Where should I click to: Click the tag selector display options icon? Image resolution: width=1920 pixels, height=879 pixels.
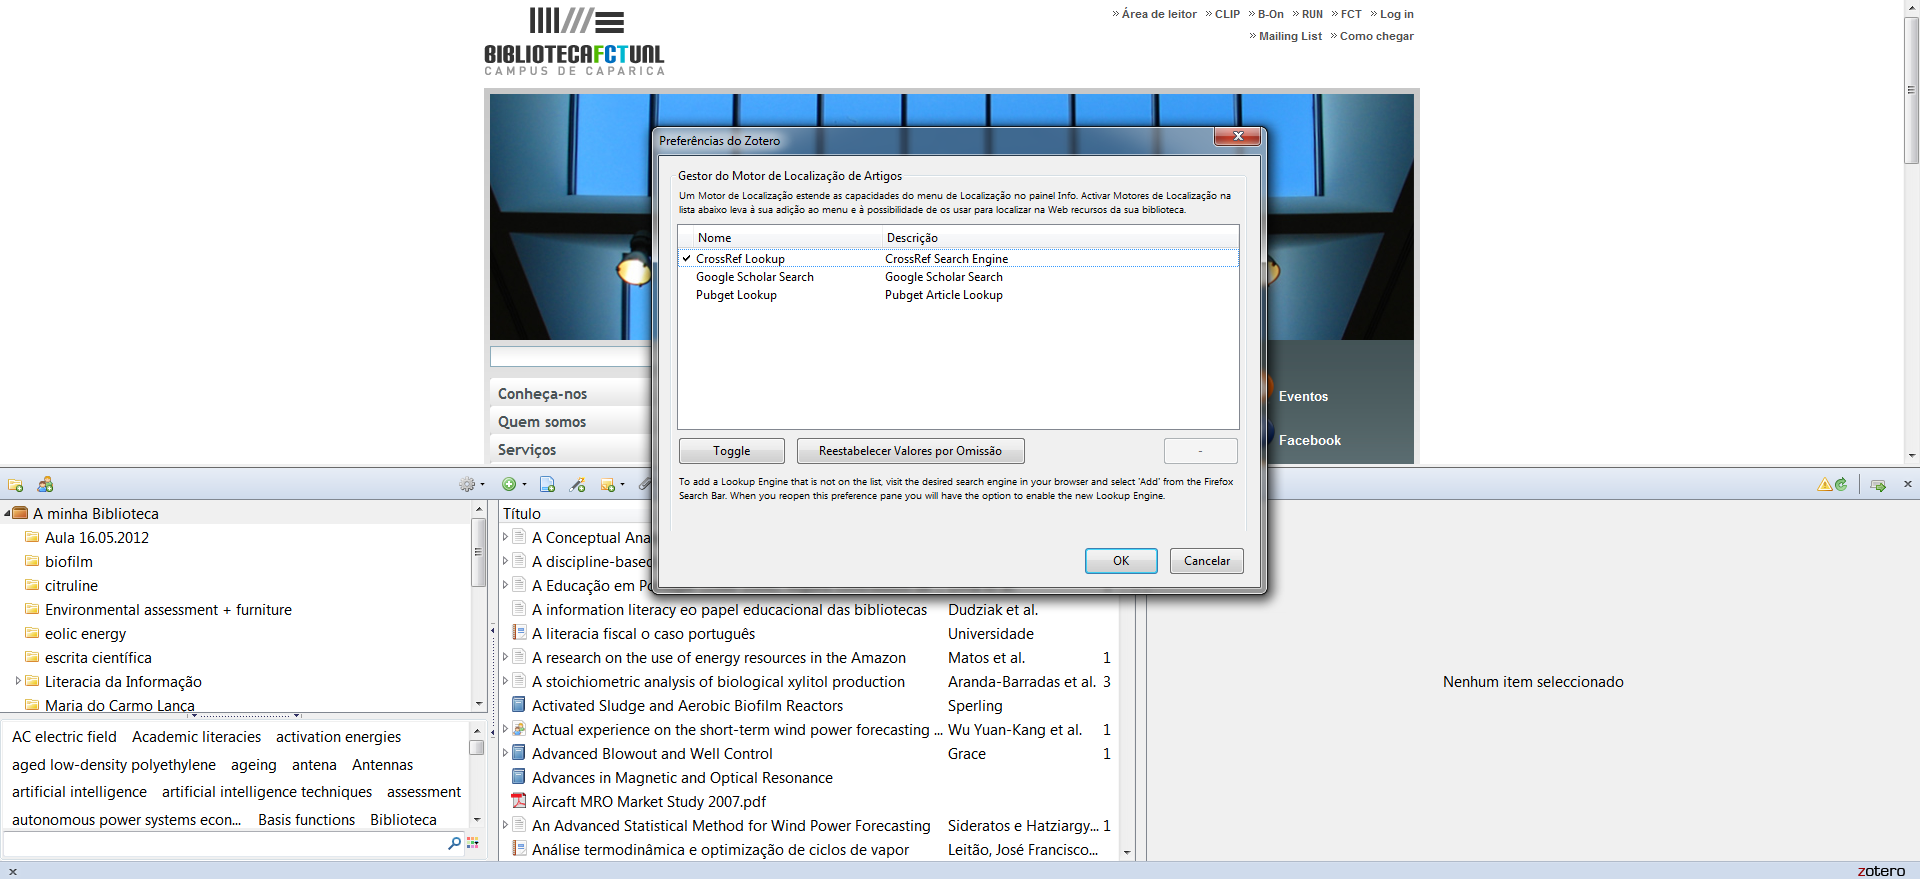473,844
